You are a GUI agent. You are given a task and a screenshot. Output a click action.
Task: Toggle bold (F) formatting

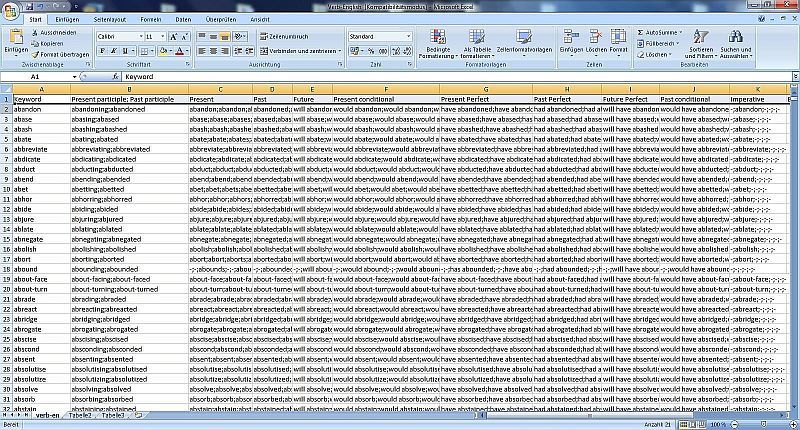(x=103, y=51)
